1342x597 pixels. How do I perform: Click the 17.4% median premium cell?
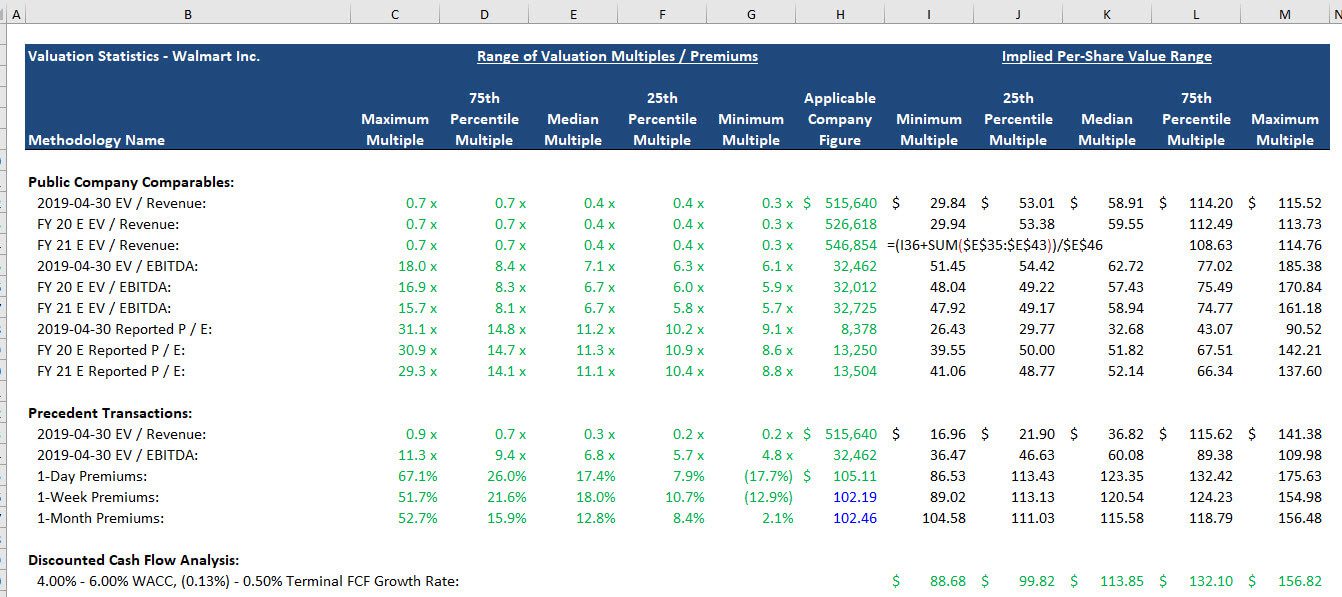click(596, 476)
